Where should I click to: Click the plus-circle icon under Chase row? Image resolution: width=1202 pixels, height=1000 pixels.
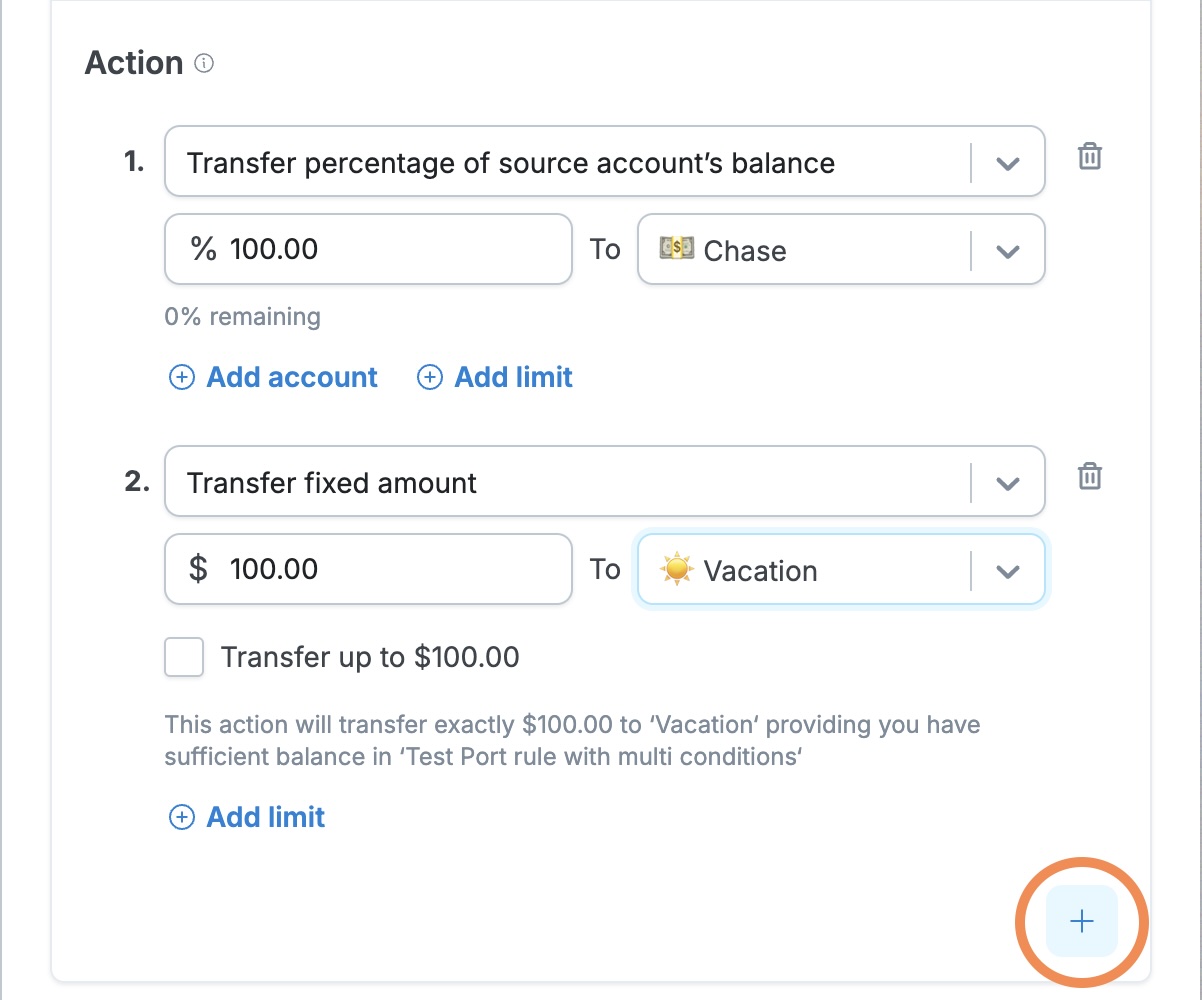(429, 378)
